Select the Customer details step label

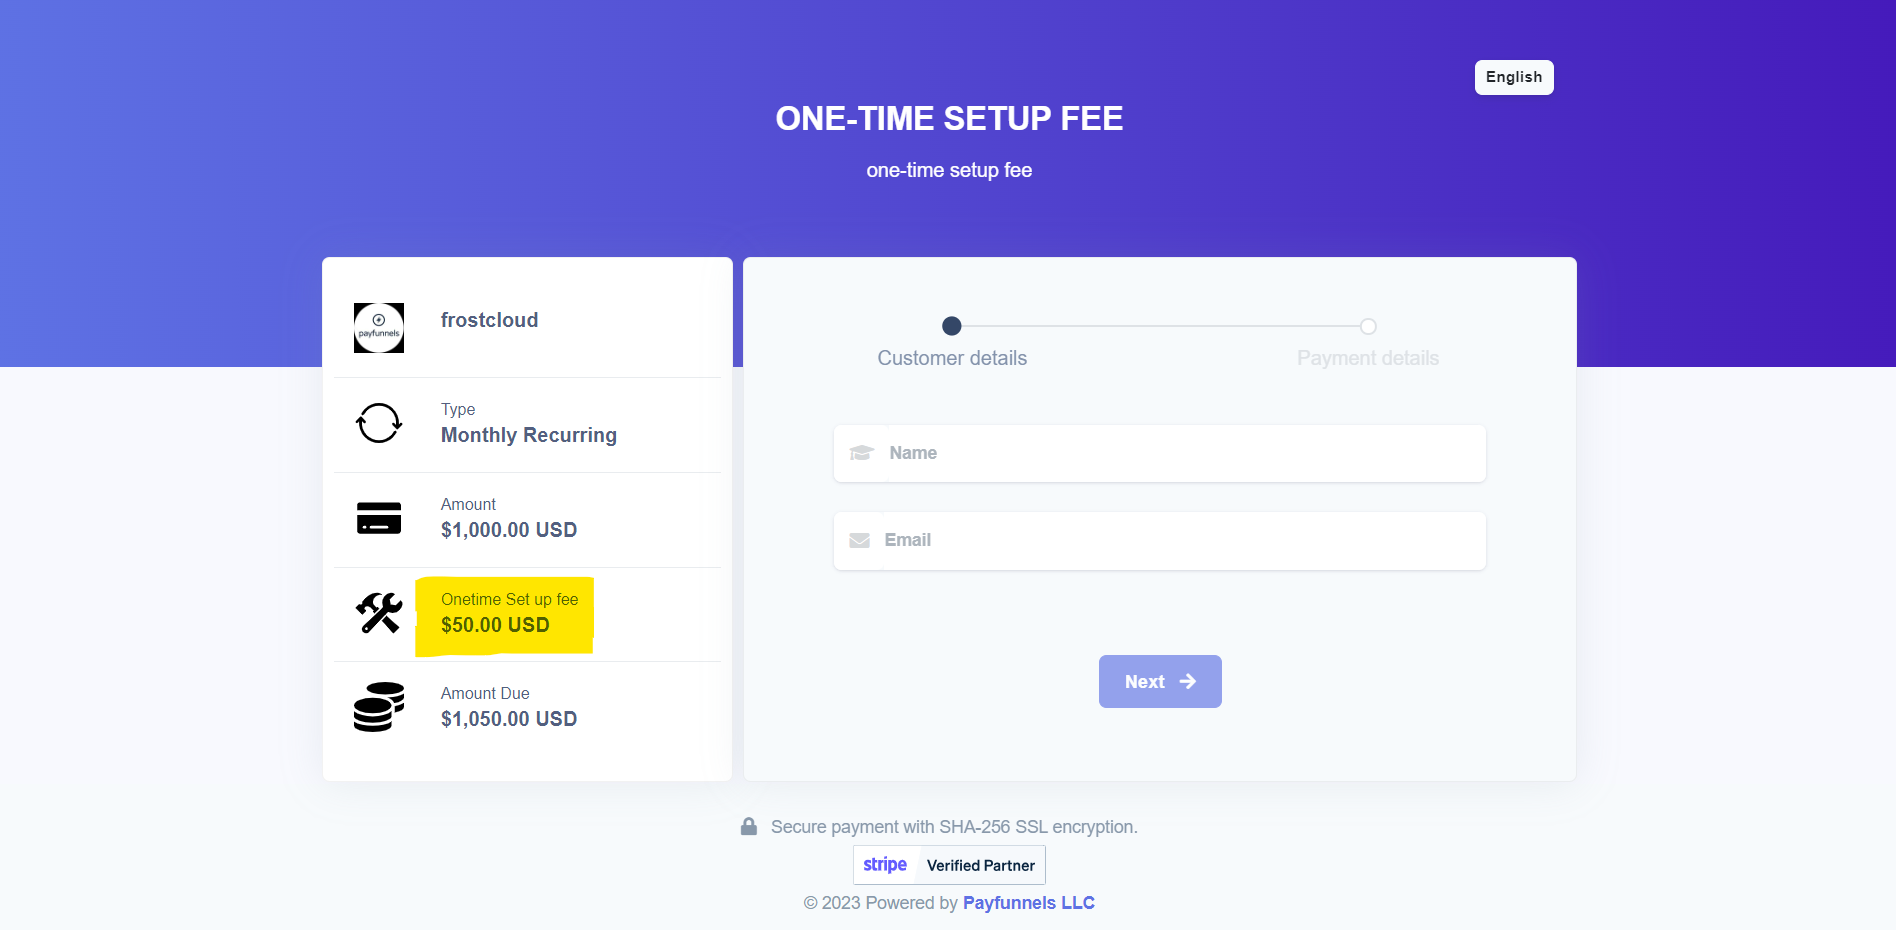coord(951,357)
